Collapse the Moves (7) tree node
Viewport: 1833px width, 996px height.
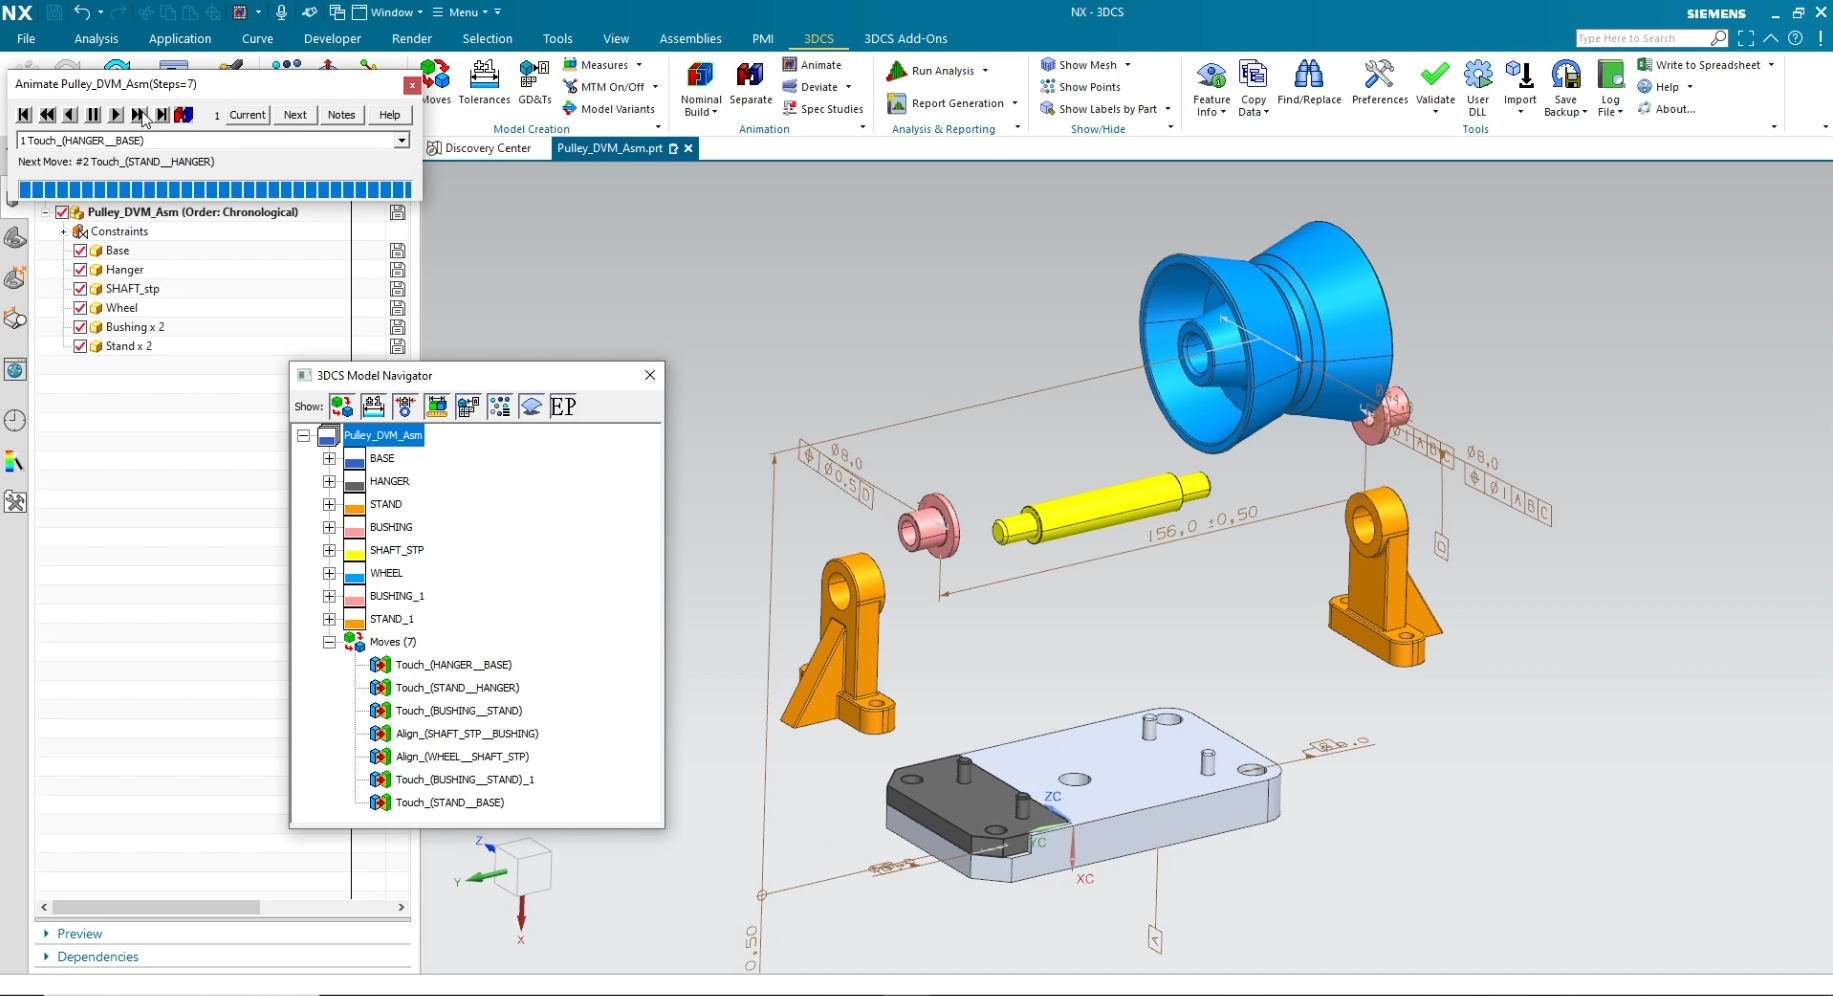pos(329,642)
